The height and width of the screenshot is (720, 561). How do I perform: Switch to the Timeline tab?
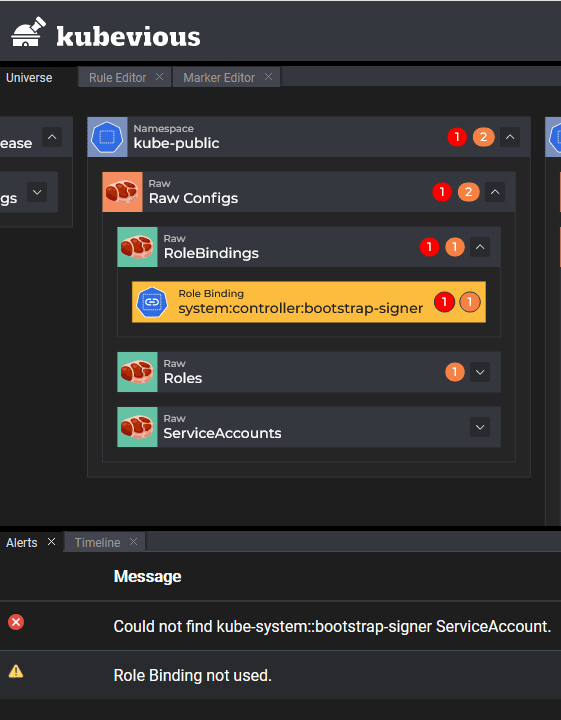(x=97, y=542)
